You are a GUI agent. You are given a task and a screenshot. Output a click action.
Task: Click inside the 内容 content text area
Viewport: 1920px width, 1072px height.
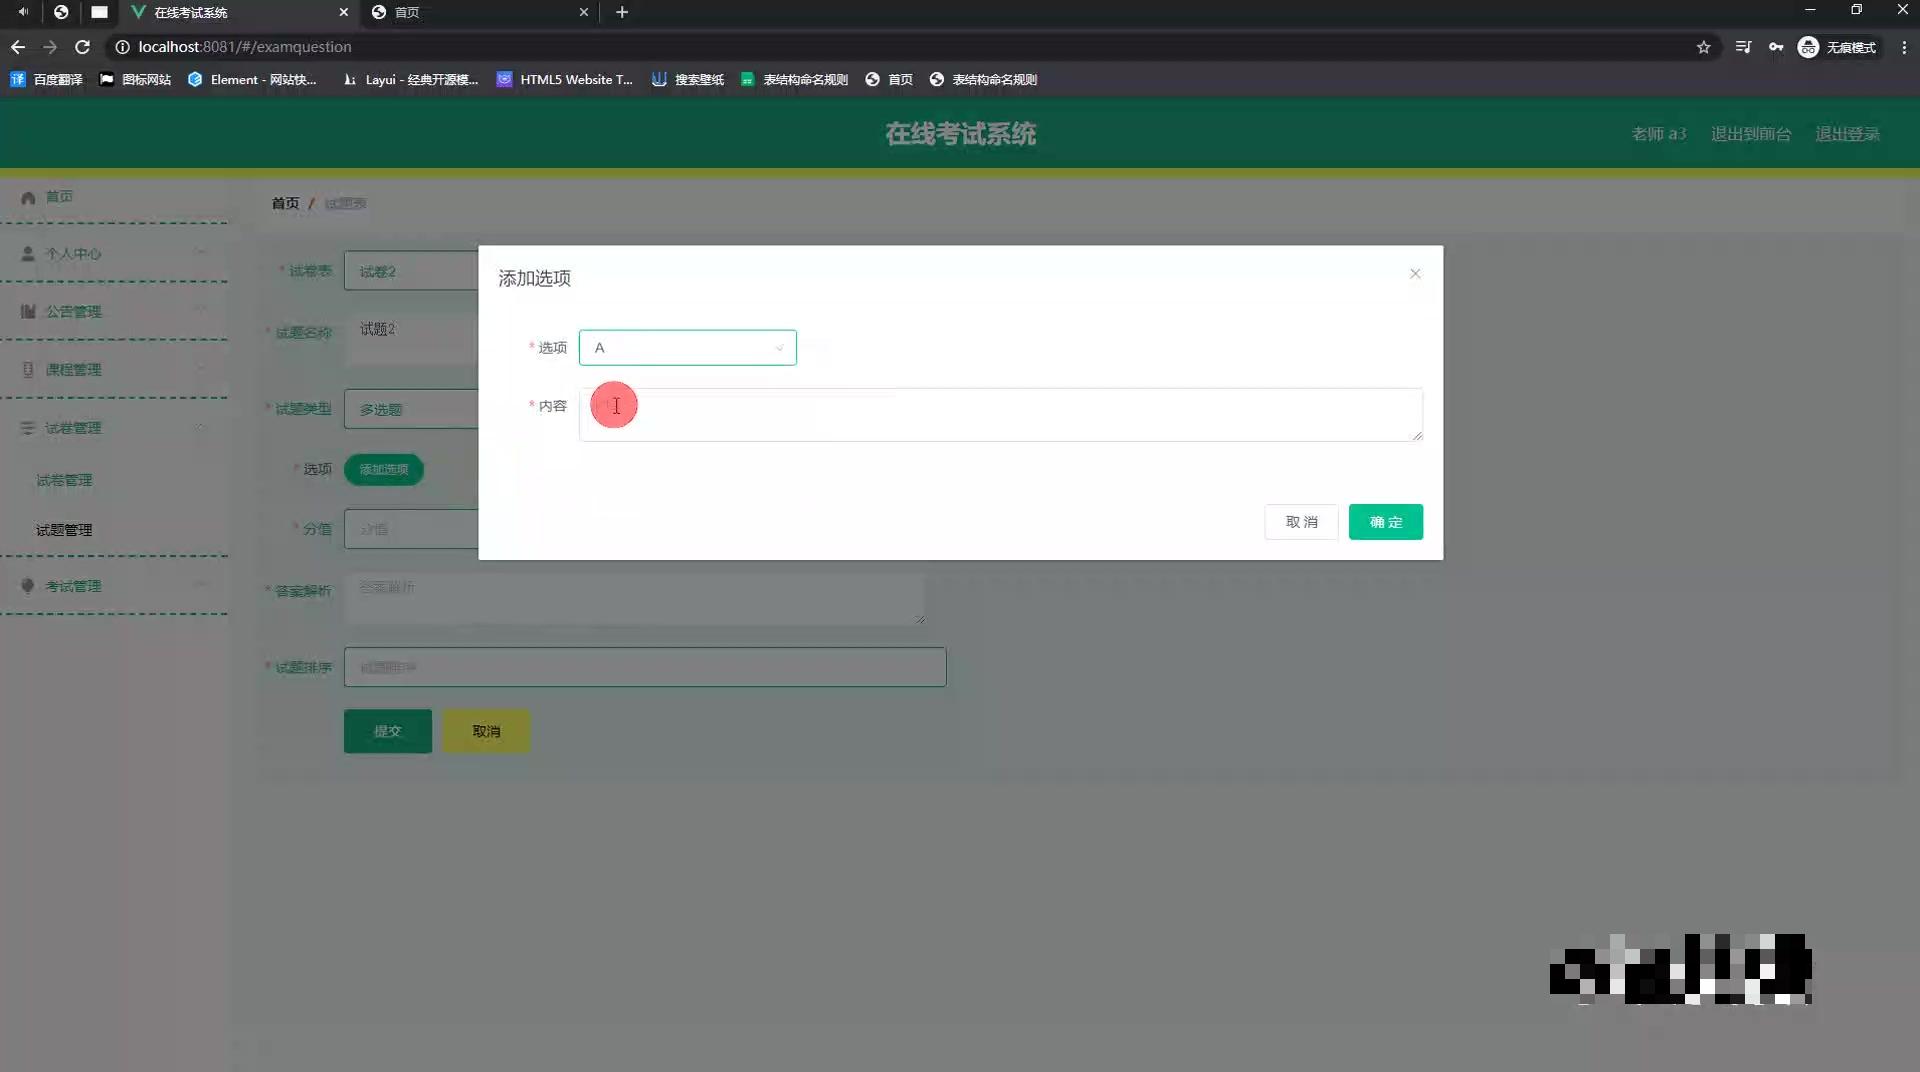click(1000, 414)
